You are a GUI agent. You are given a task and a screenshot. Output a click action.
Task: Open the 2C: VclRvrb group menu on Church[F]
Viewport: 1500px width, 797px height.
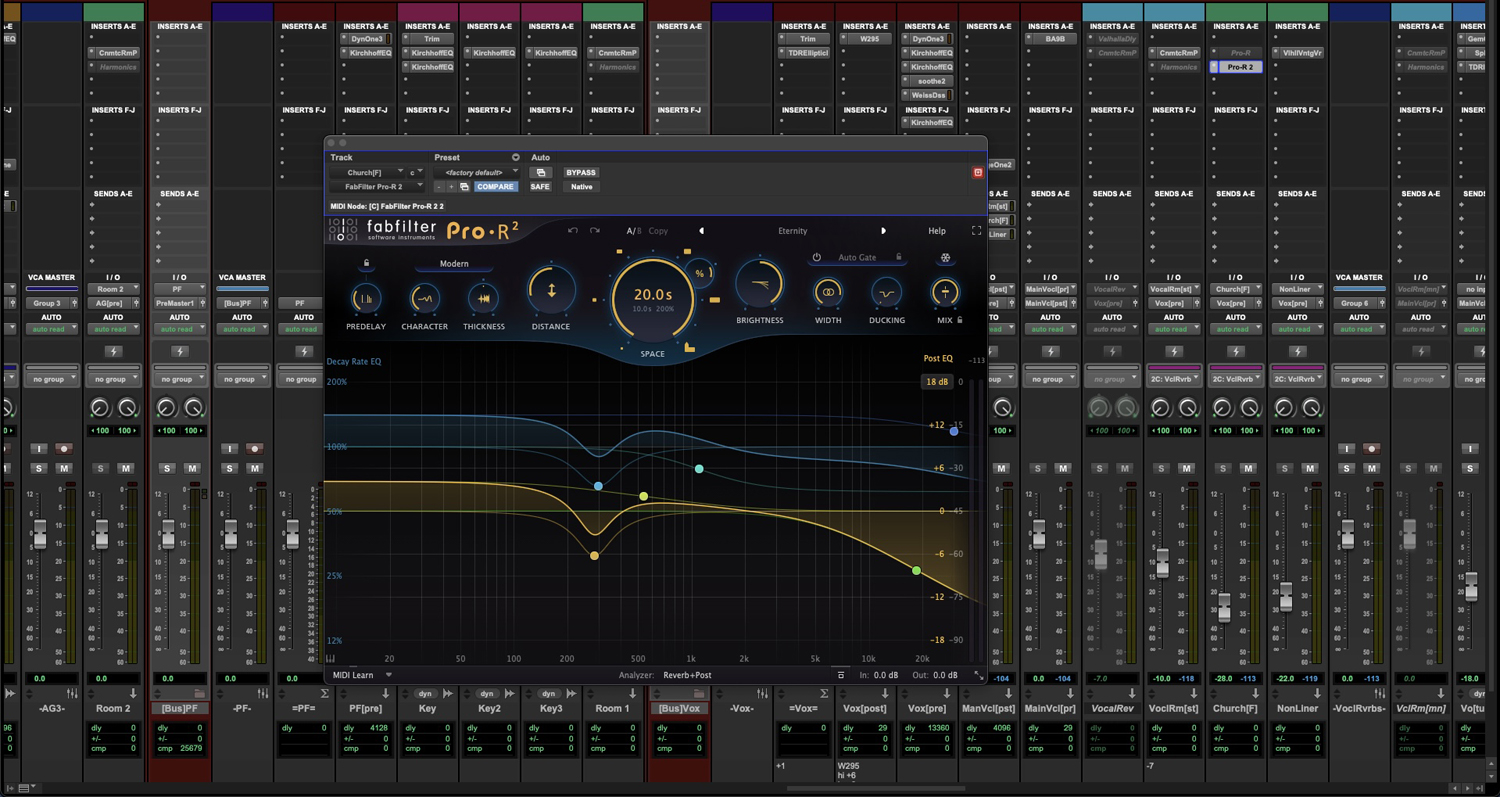point(1236,380)
